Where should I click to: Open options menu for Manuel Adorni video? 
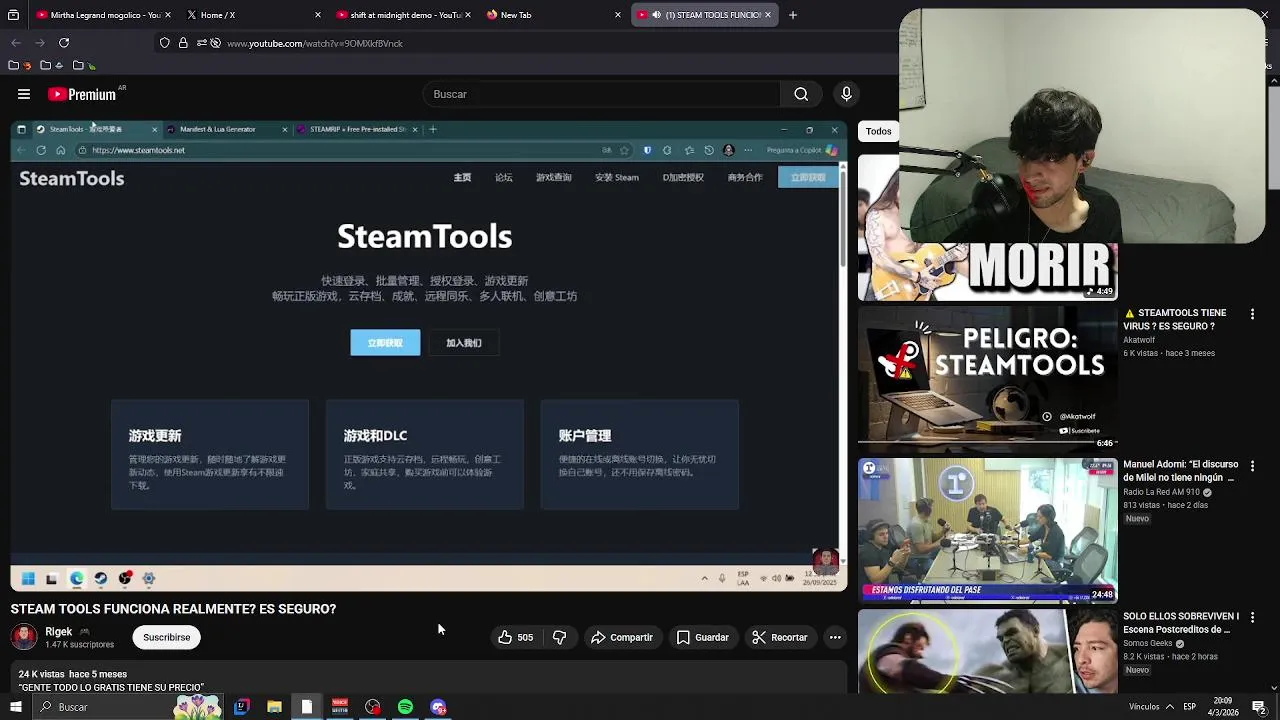pyautogui.click(x=1252, y=466)
